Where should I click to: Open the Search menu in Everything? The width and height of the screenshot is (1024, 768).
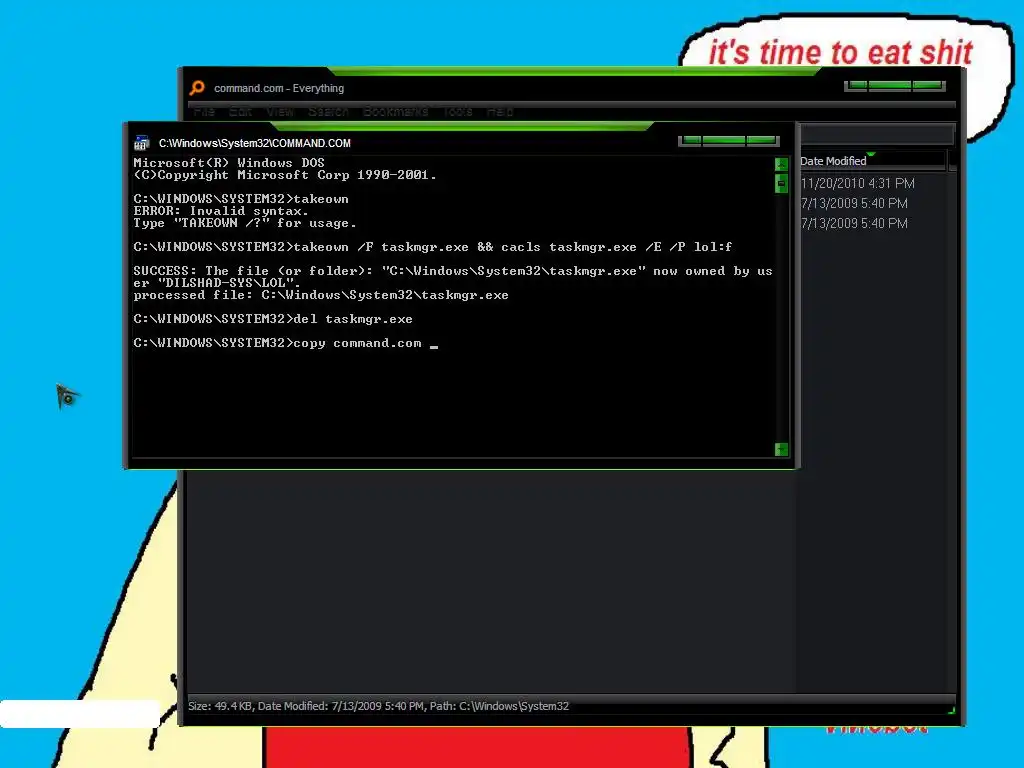tap(328, 112)
